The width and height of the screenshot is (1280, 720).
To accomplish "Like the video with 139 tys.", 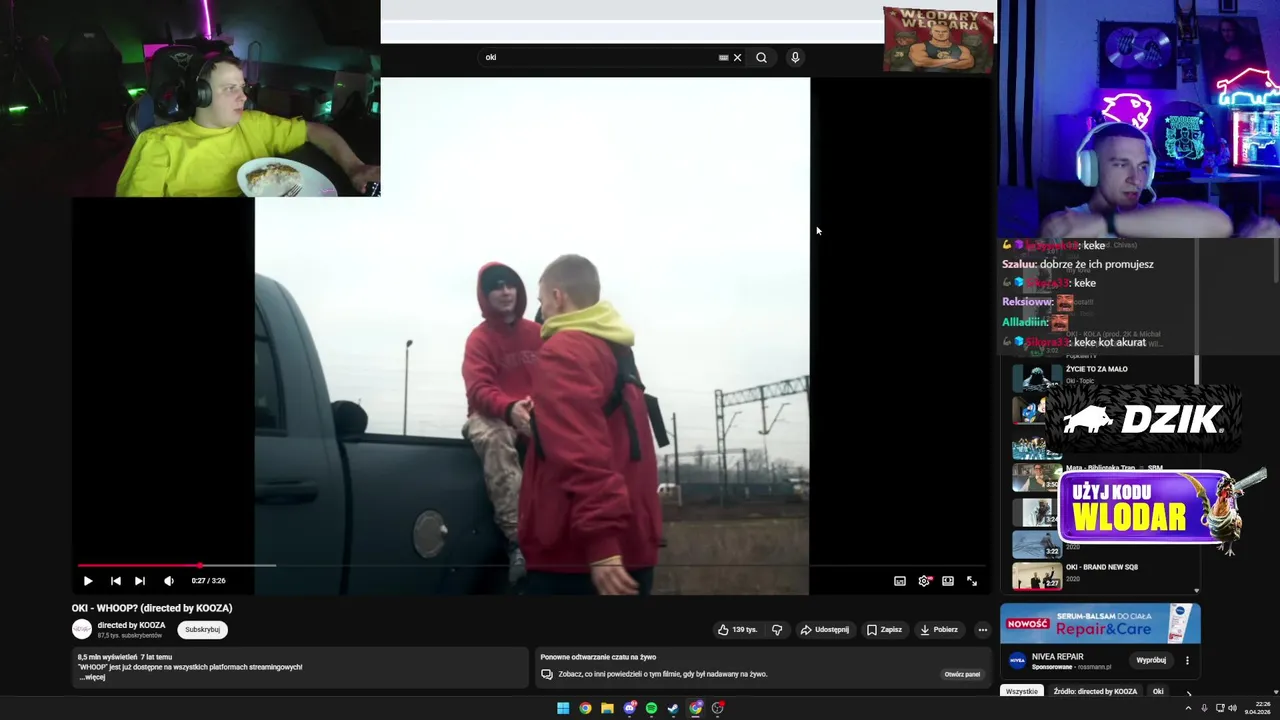I will [x=737, y=630].
